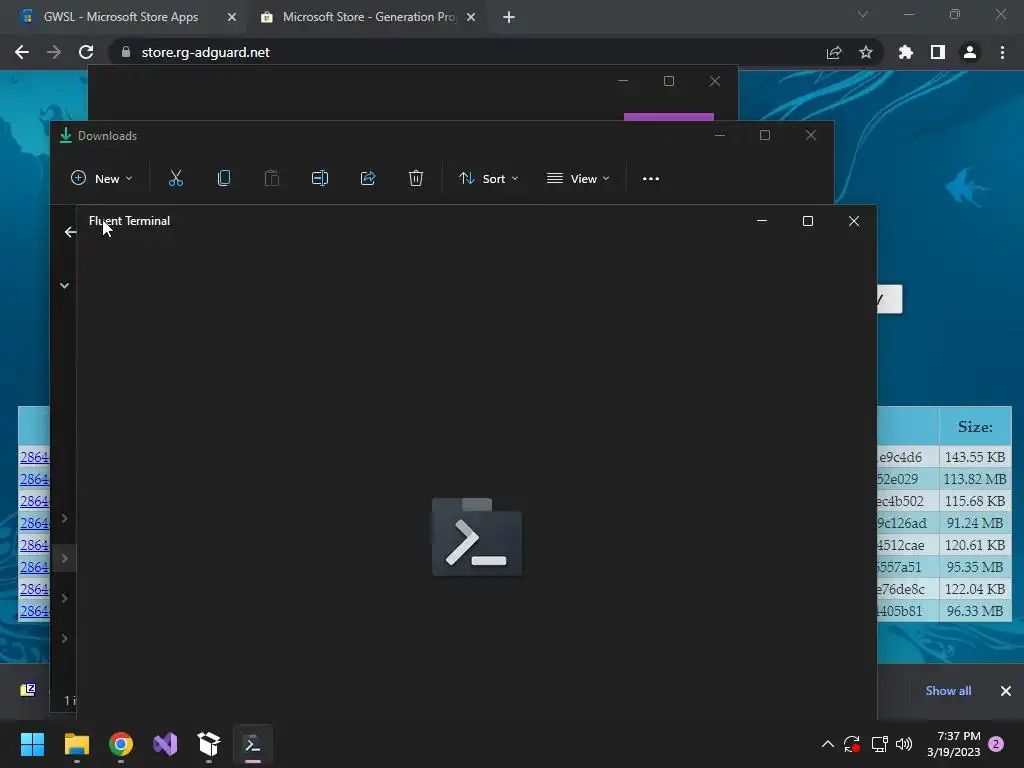Click the Size: column header

coord(975,426)
